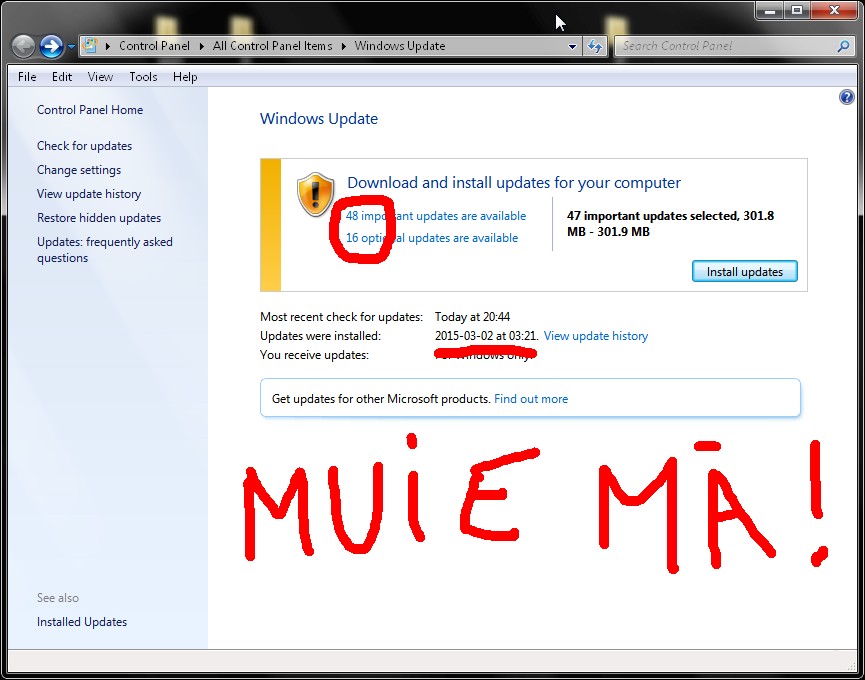The image size is (865, 680).
Task: Close the Windows Update window
Action: tap(833, 10)
